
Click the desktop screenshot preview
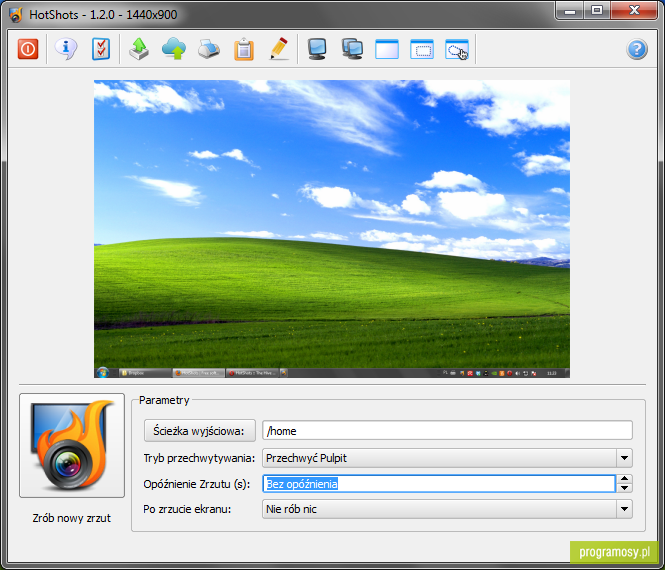332,229
